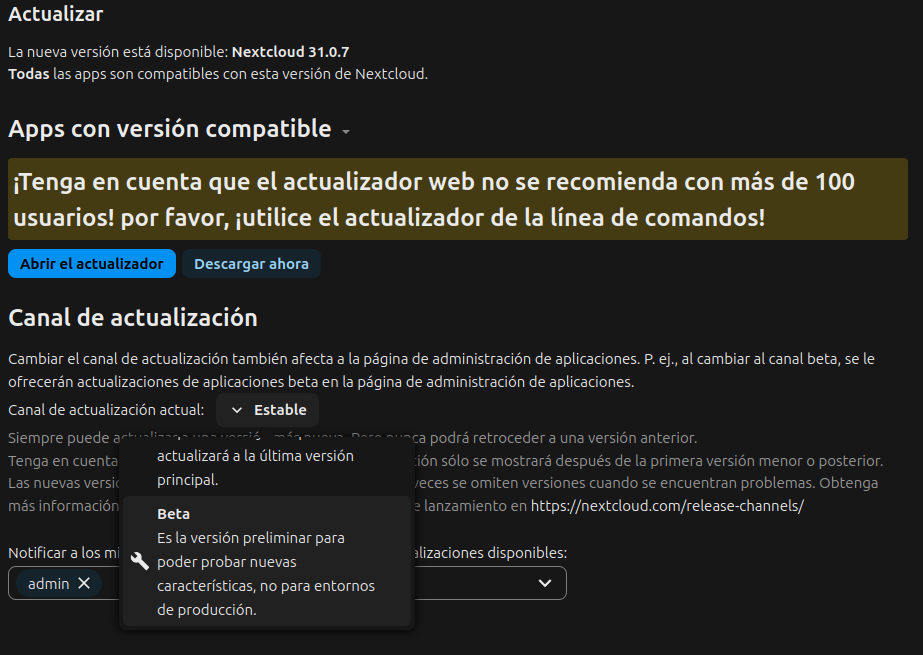
Task: Click the wrench icon beside Beta
Action: pos(140,561)
